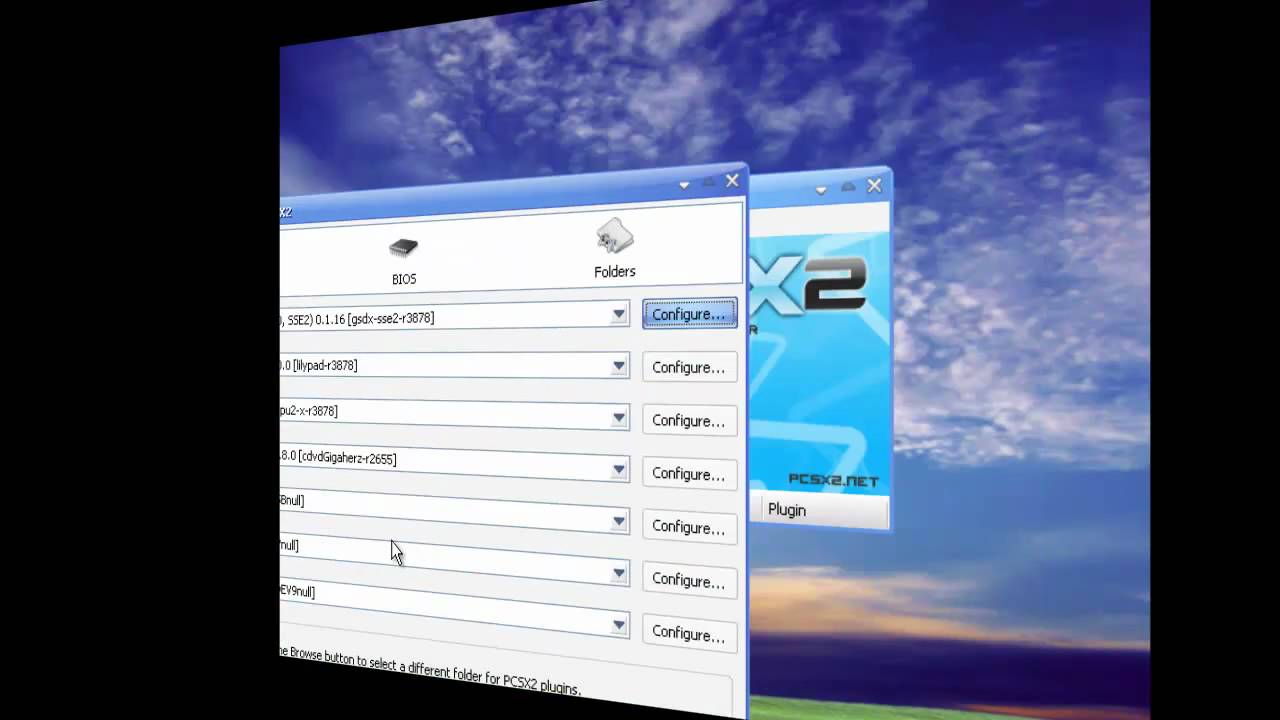Close the plugin settings dialog
Image resolution: width=1280 pixels, height=720 pixels.
click(x=732, y=181)
